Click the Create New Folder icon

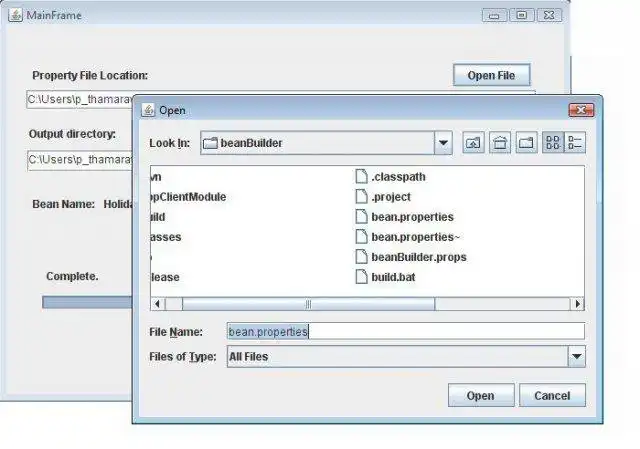526,143
